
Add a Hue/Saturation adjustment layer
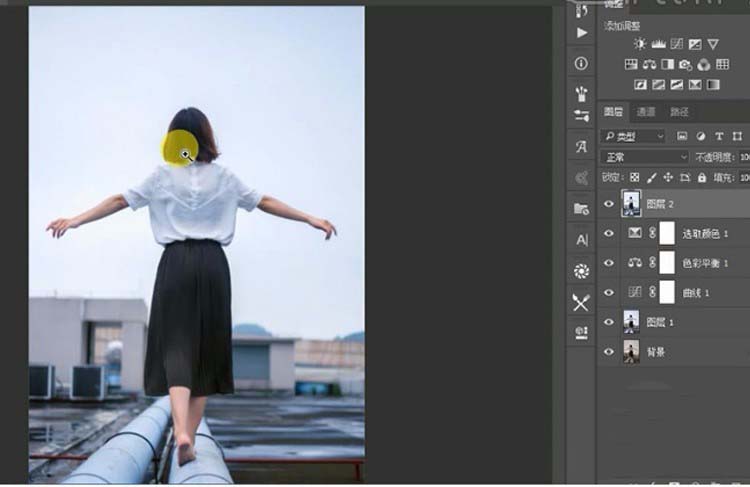click(631, 64)
